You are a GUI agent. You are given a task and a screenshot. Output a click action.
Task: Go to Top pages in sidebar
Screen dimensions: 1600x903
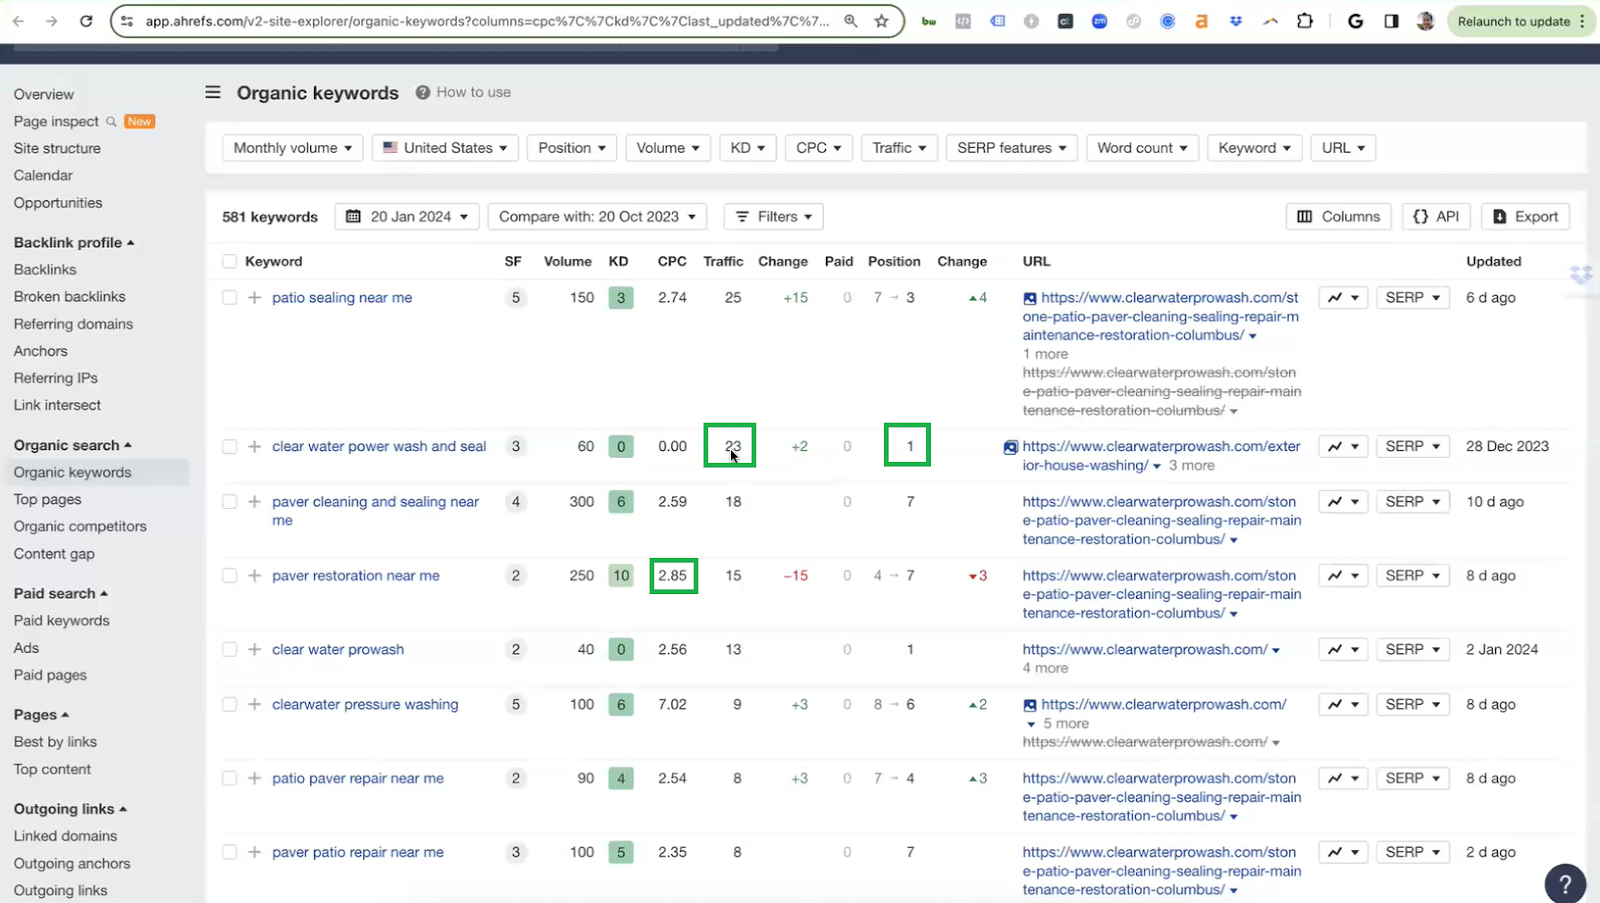coord(48,500)
